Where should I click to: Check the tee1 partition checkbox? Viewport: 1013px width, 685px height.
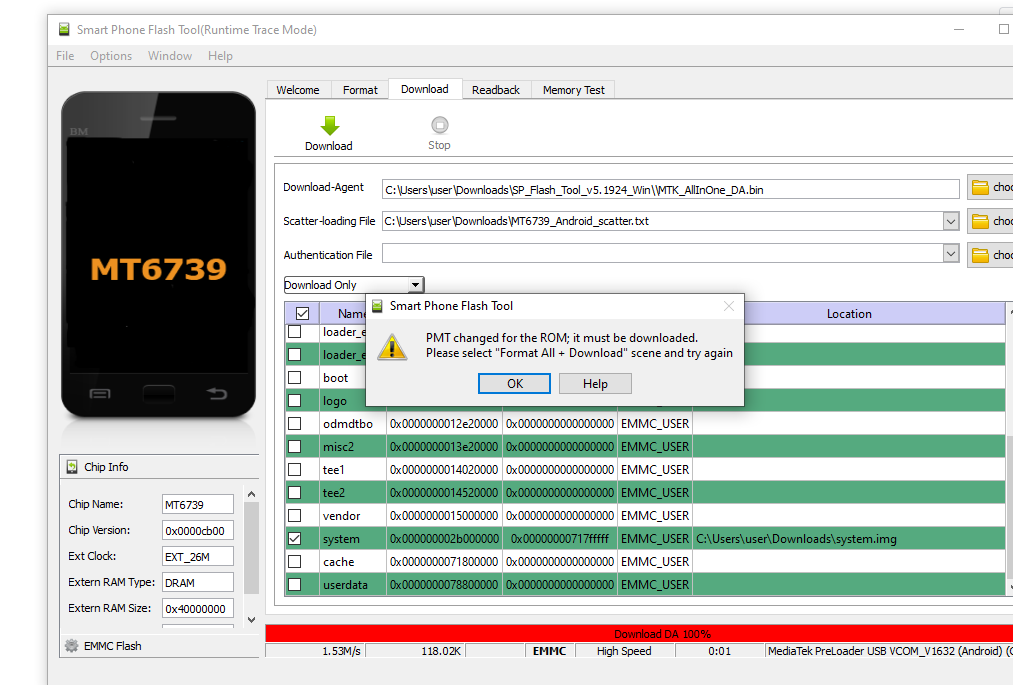tap(295, 469)
